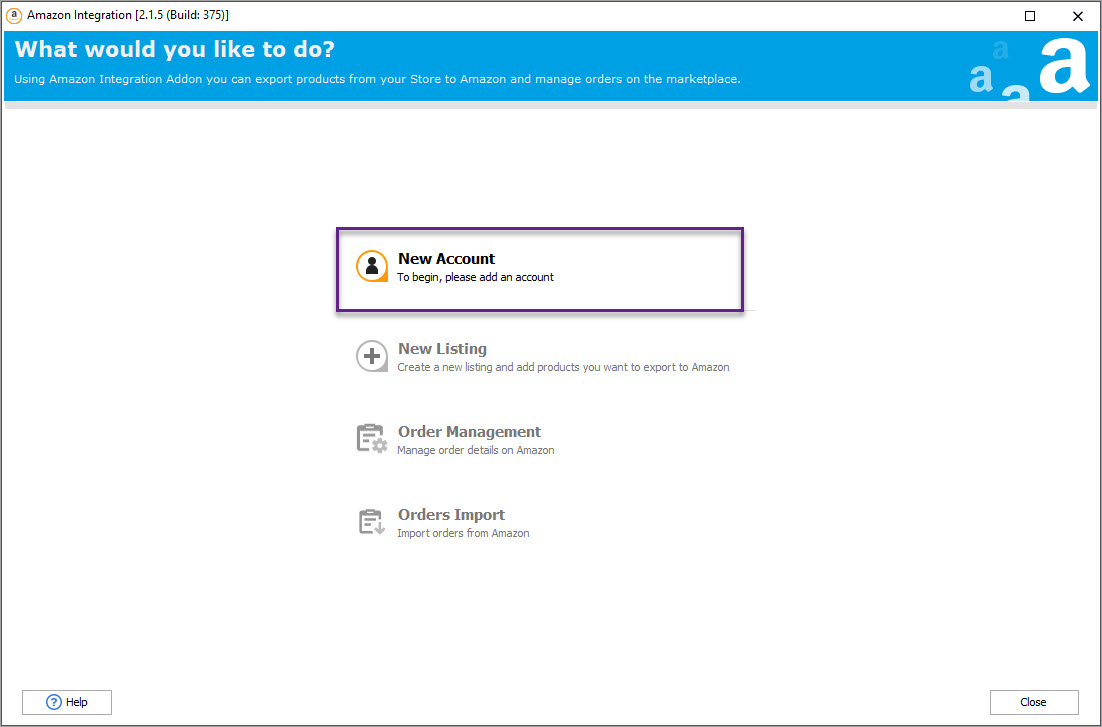Open the Order Management heading
1102x727 pixels.
coord(469,432)
